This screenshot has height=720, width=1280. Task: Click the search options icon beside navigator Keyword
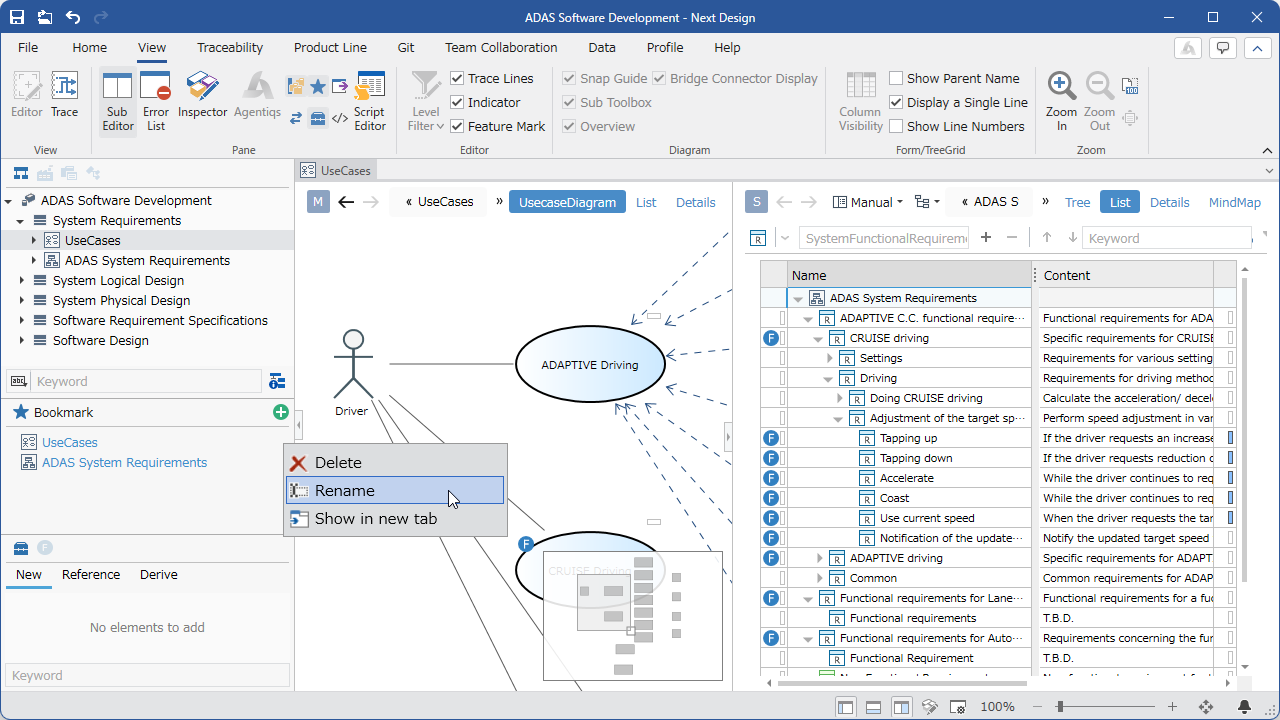(x=277, y=381)
